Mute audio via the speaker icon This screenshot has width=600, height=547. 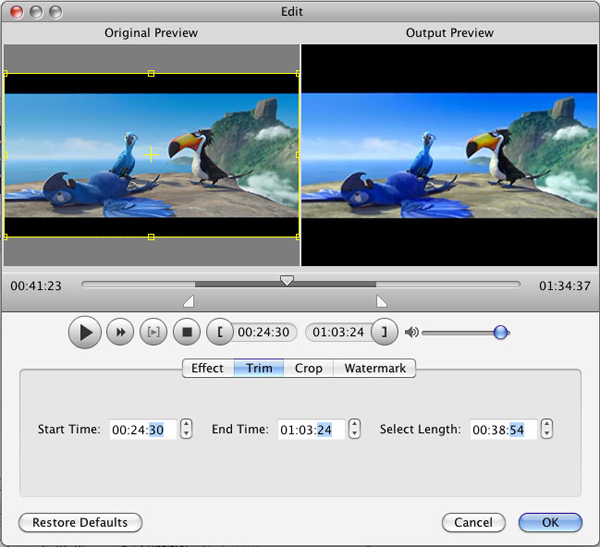(x=412, y=332)
